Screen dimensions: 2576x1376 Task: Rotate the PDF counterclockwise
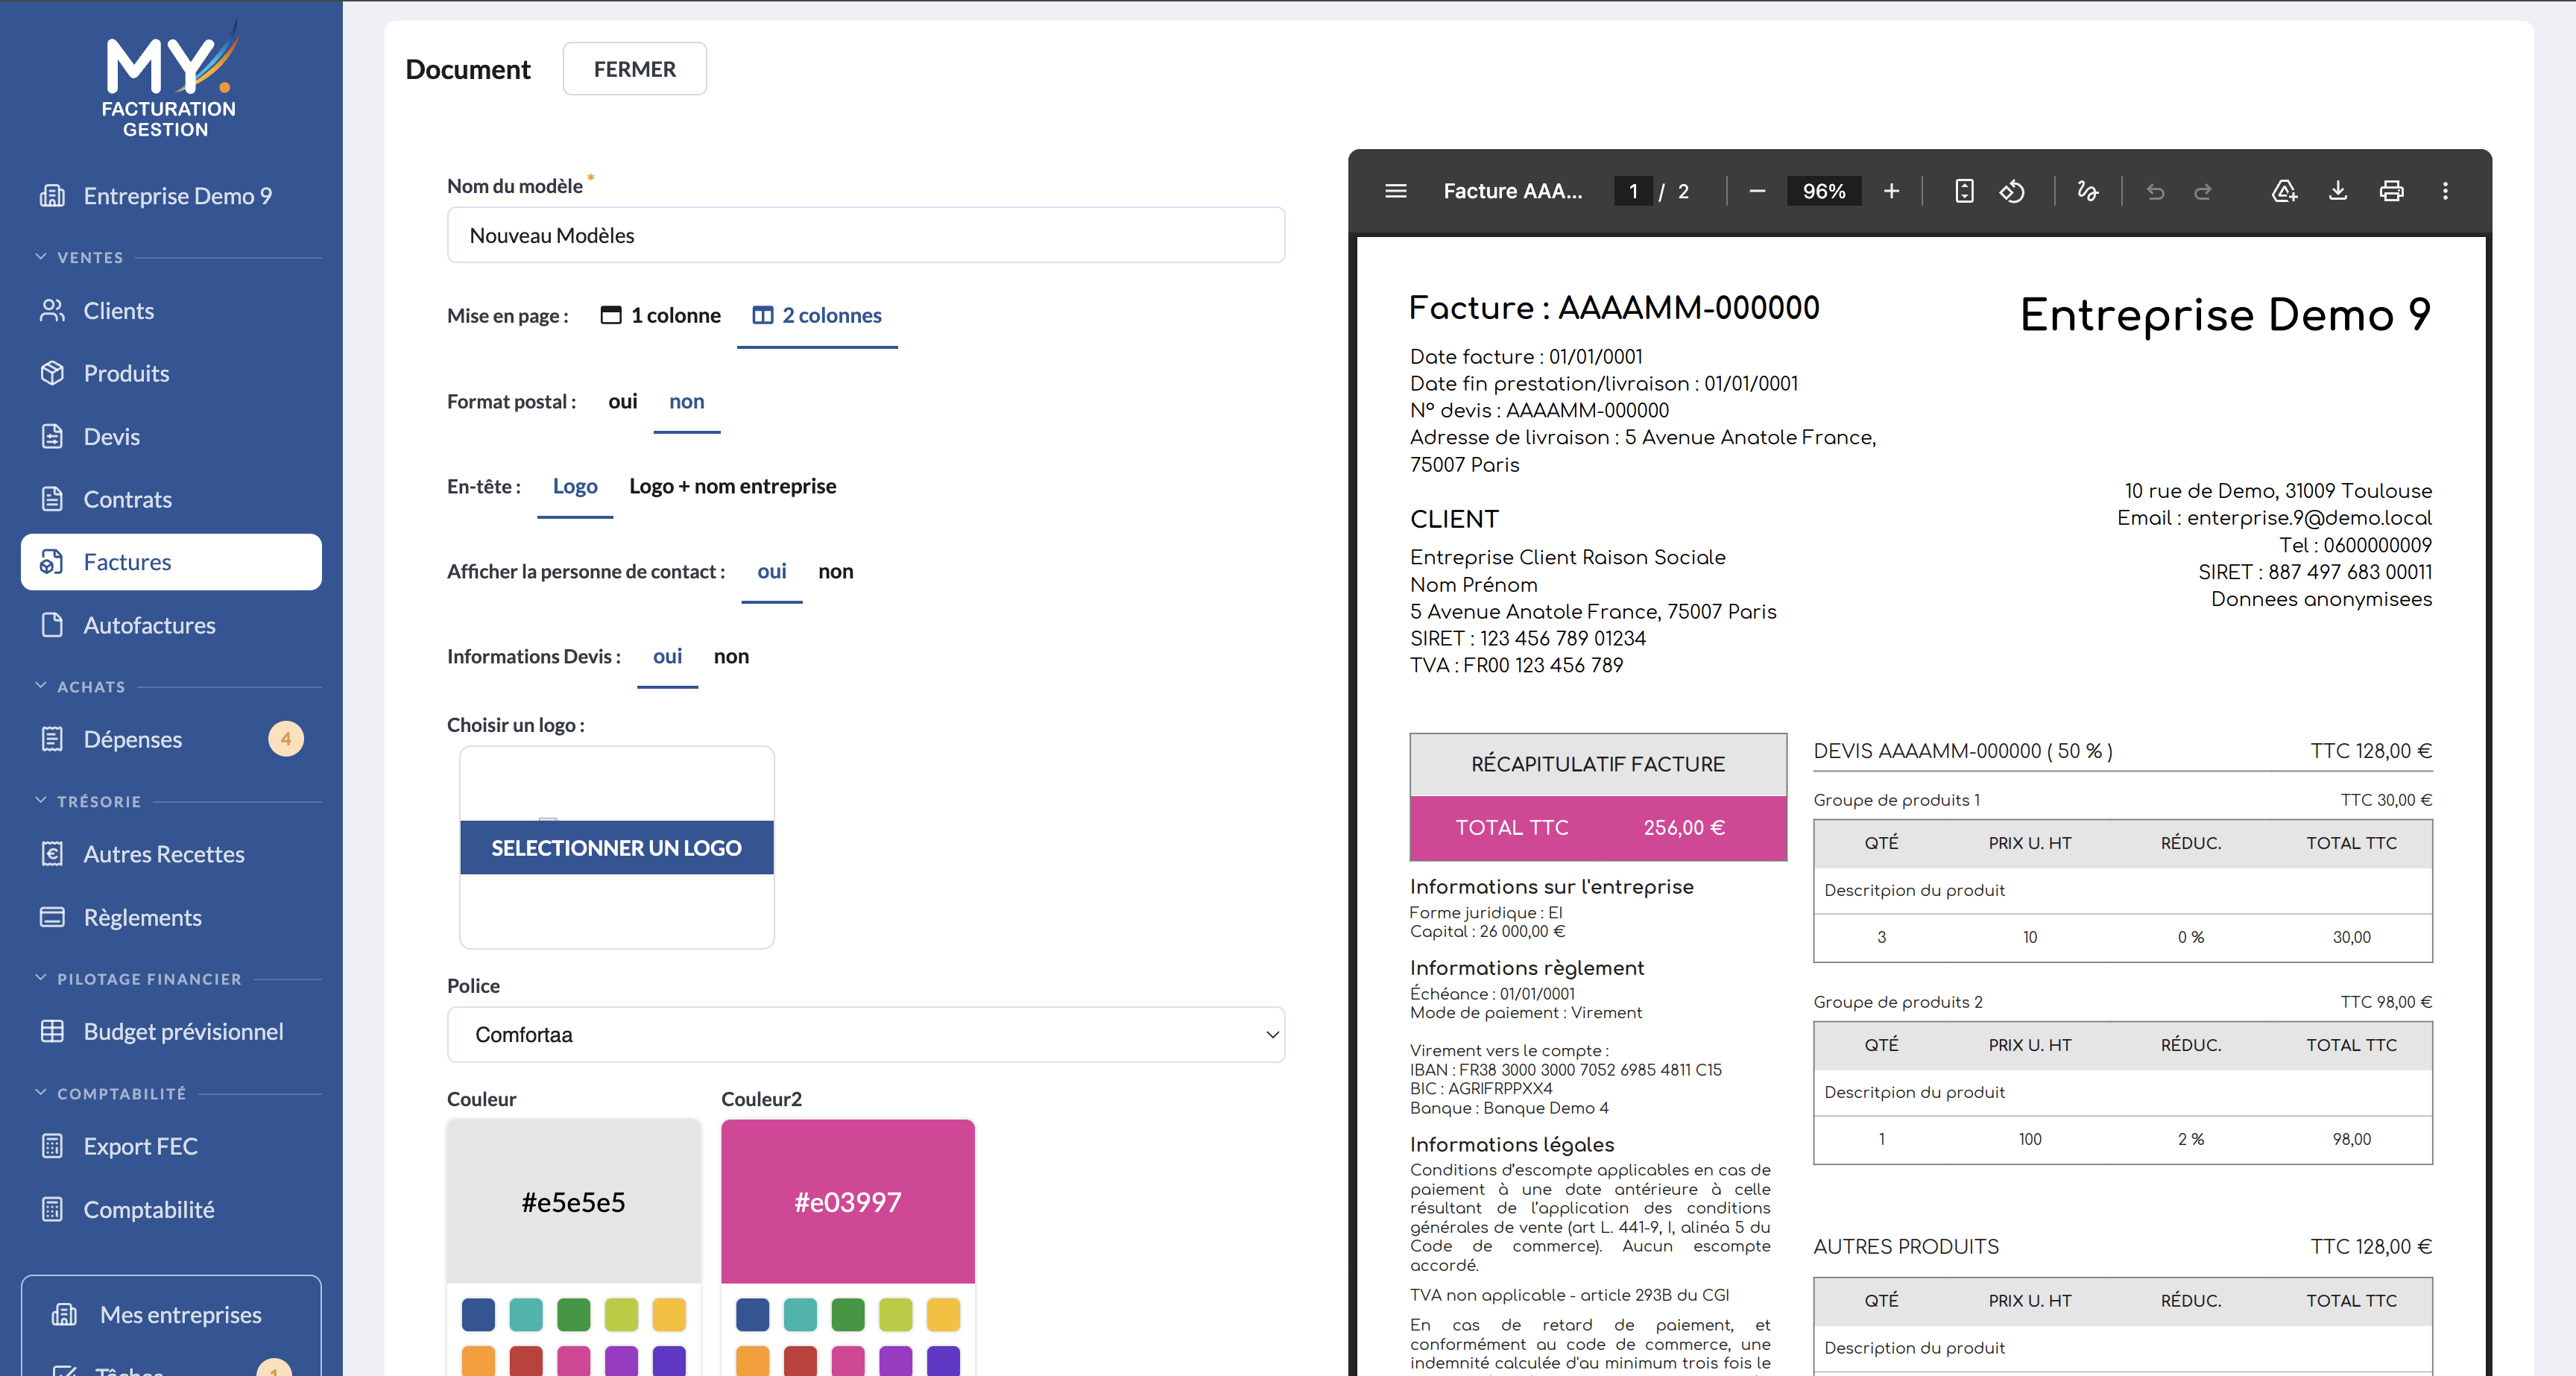(x=2012, y=191)
